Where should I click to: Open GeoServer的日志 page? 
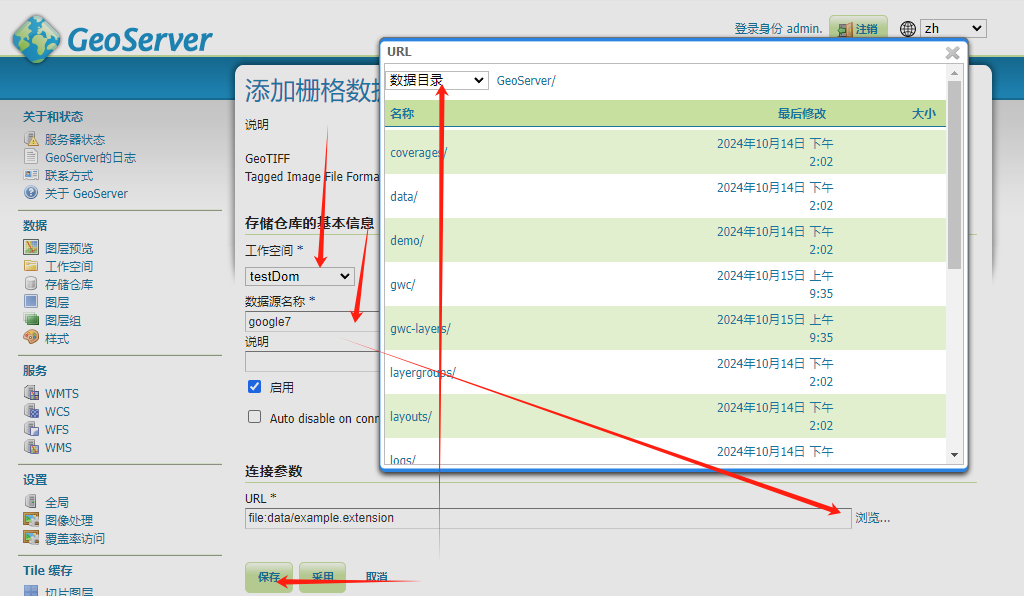point(90,157)
